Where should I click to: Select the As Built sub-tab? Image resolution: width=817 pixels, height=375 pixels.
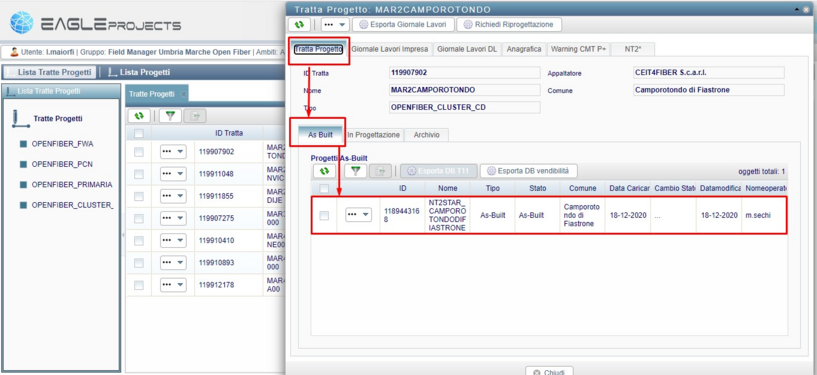point(320,134)
